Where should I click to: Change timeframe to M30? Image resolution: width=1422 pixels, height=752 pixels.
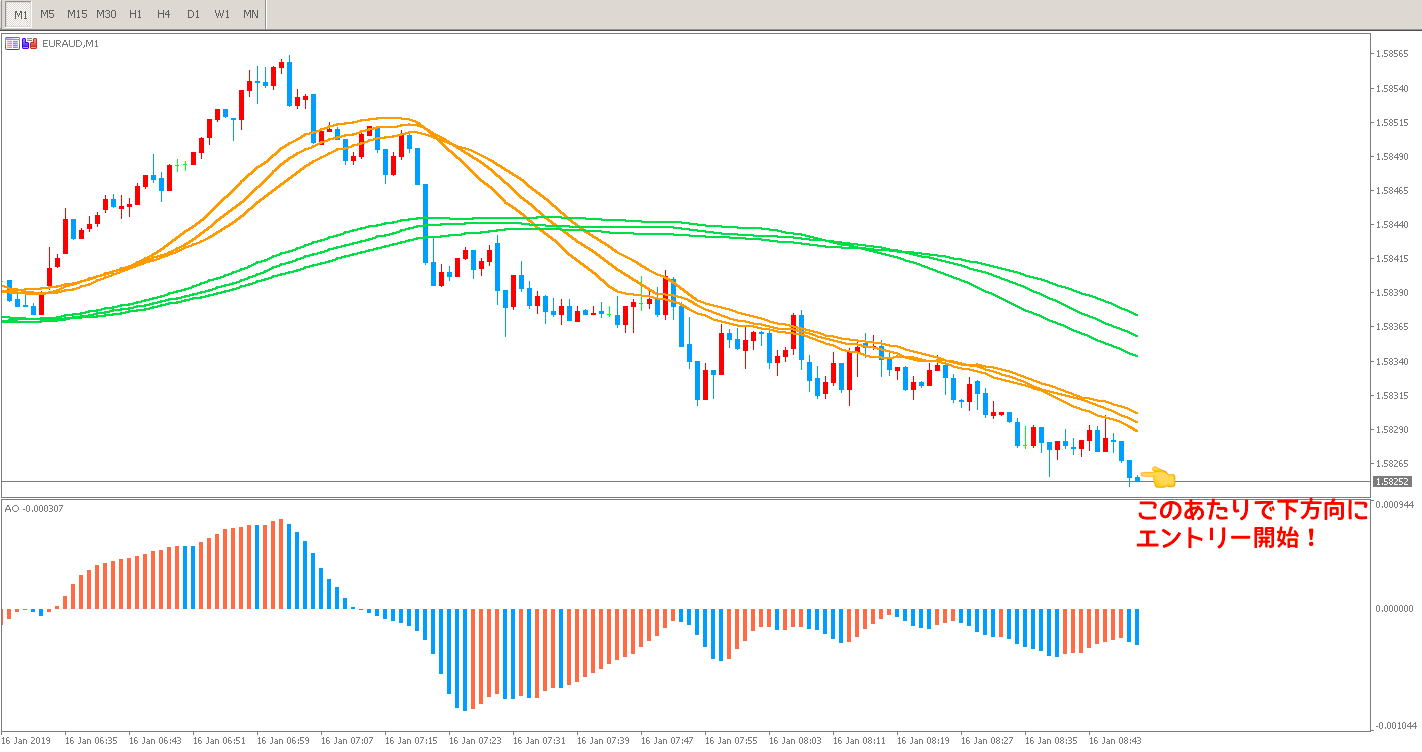click(106, 14)
